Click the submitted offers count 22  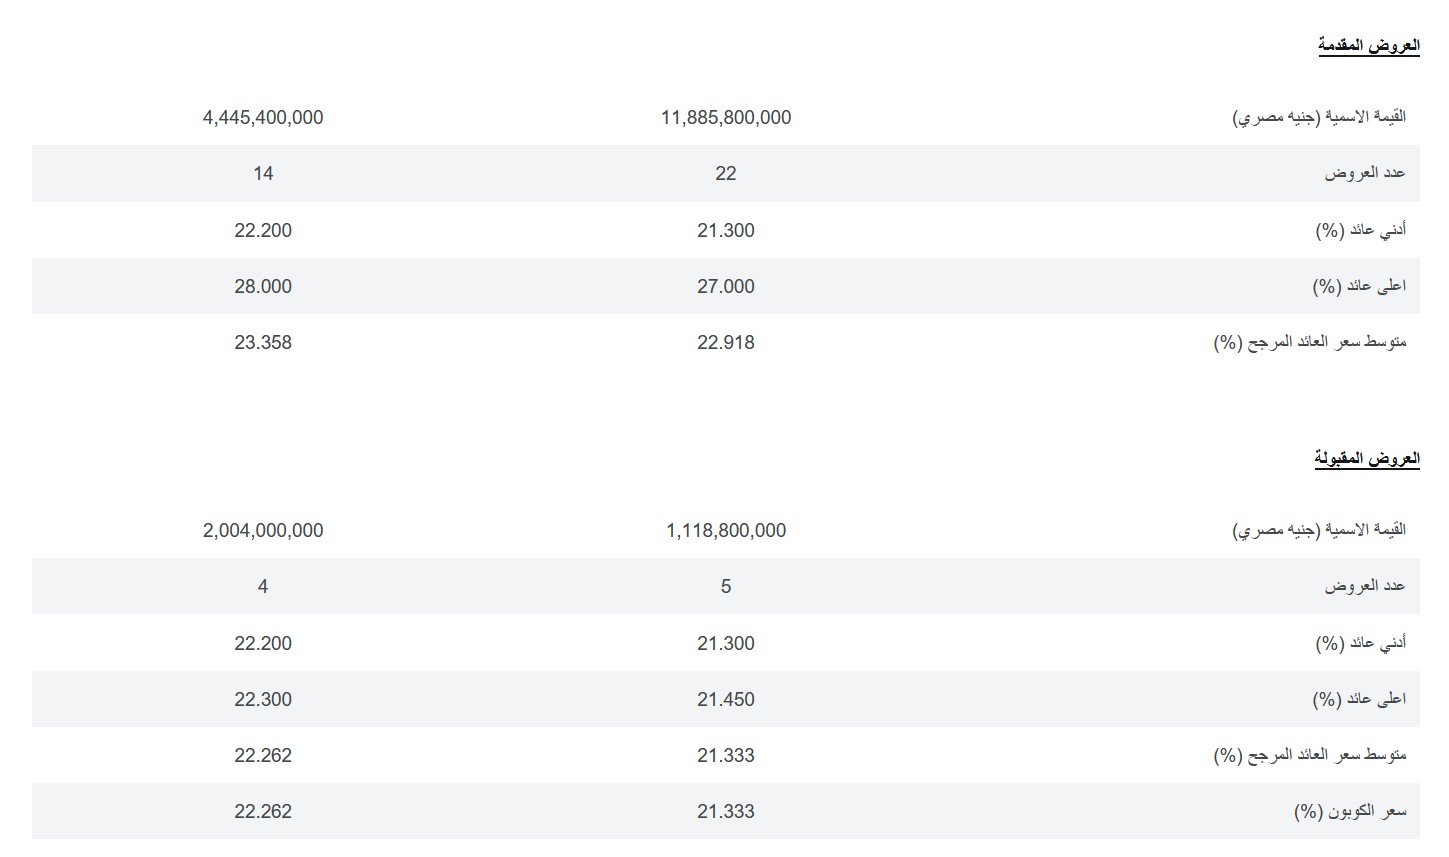725,173
